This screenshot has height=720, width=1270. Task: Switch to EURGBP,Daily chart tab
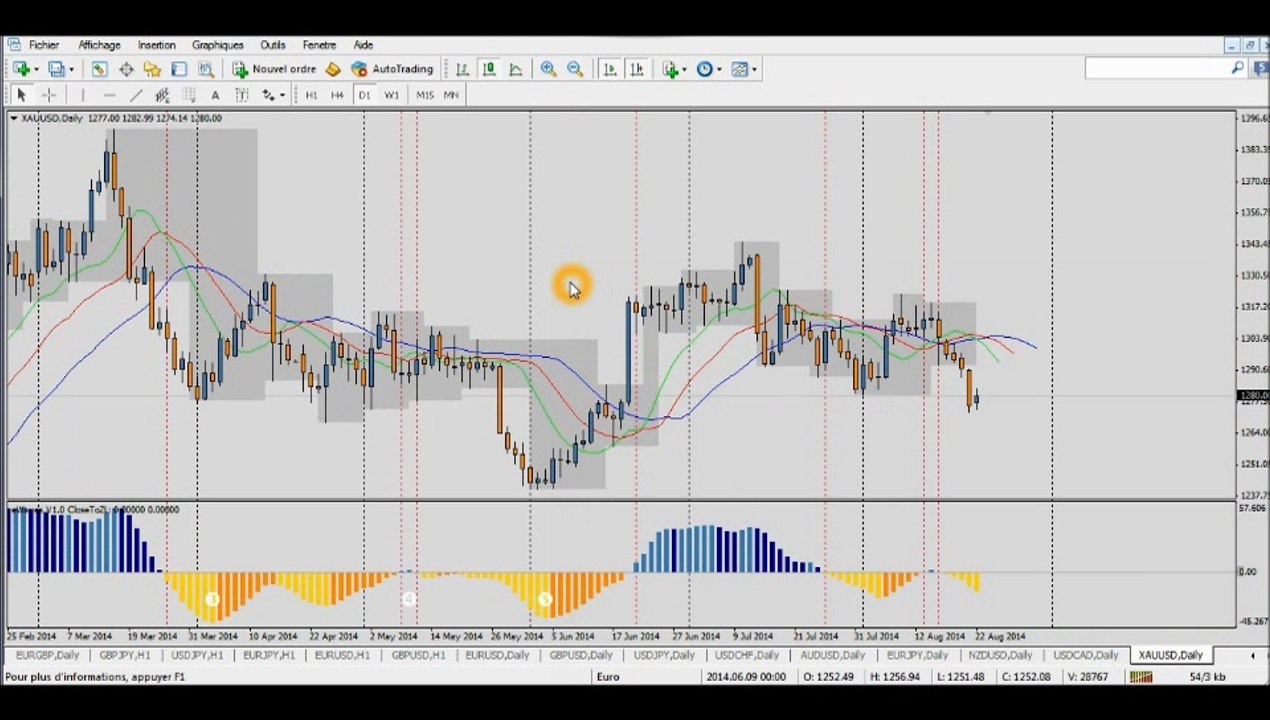click(47, 656)
